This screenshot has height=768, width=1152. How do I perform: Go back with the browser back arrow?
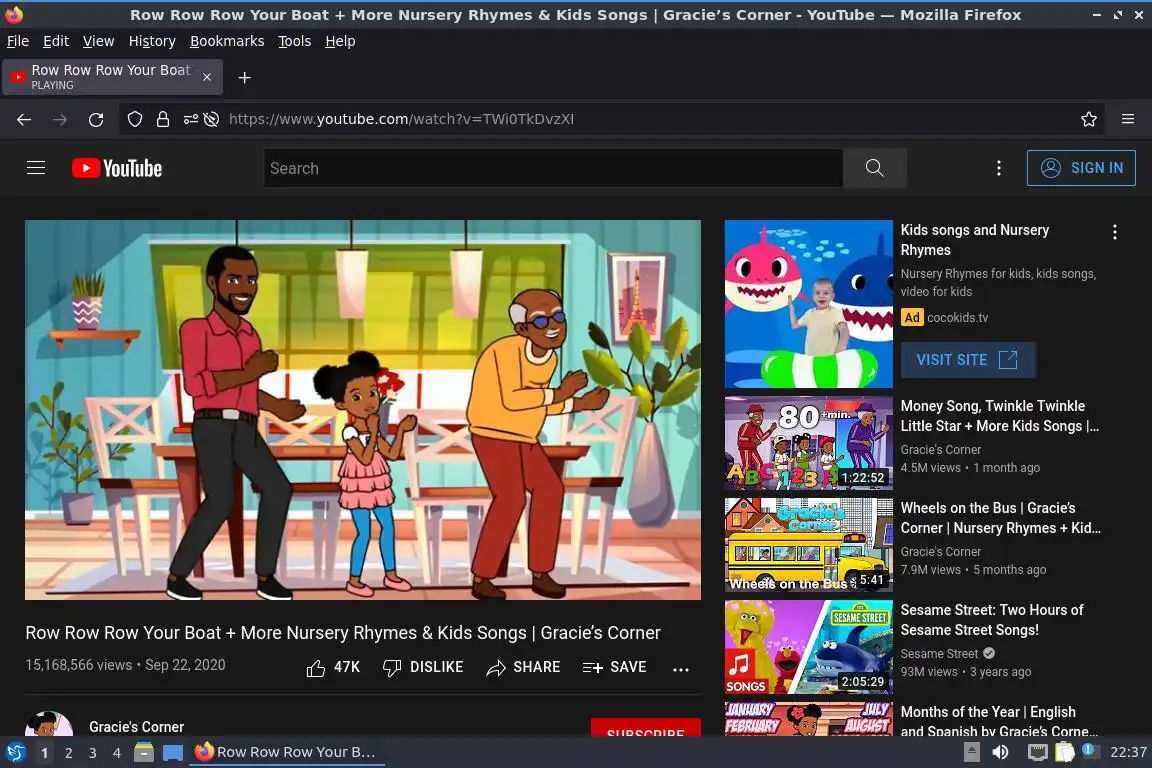pyautogui.click(x=24, y=120)
